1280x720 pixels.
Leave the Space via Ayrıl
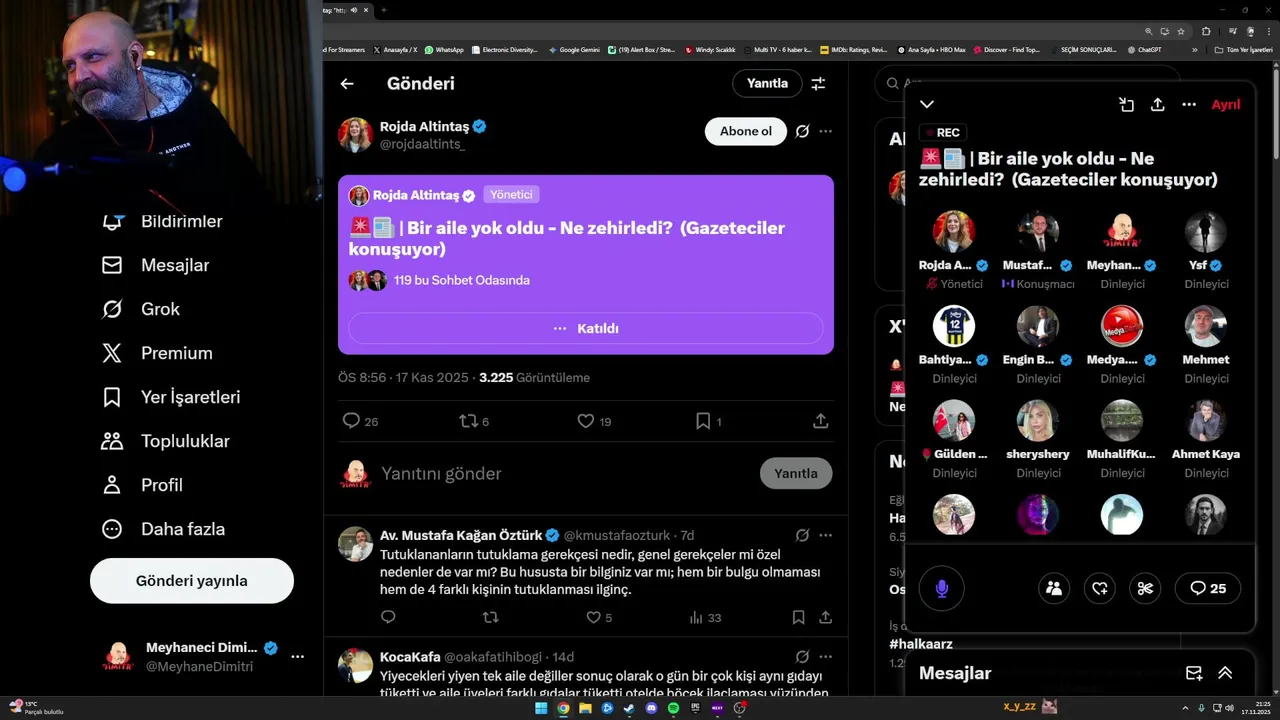point(1226,104)
